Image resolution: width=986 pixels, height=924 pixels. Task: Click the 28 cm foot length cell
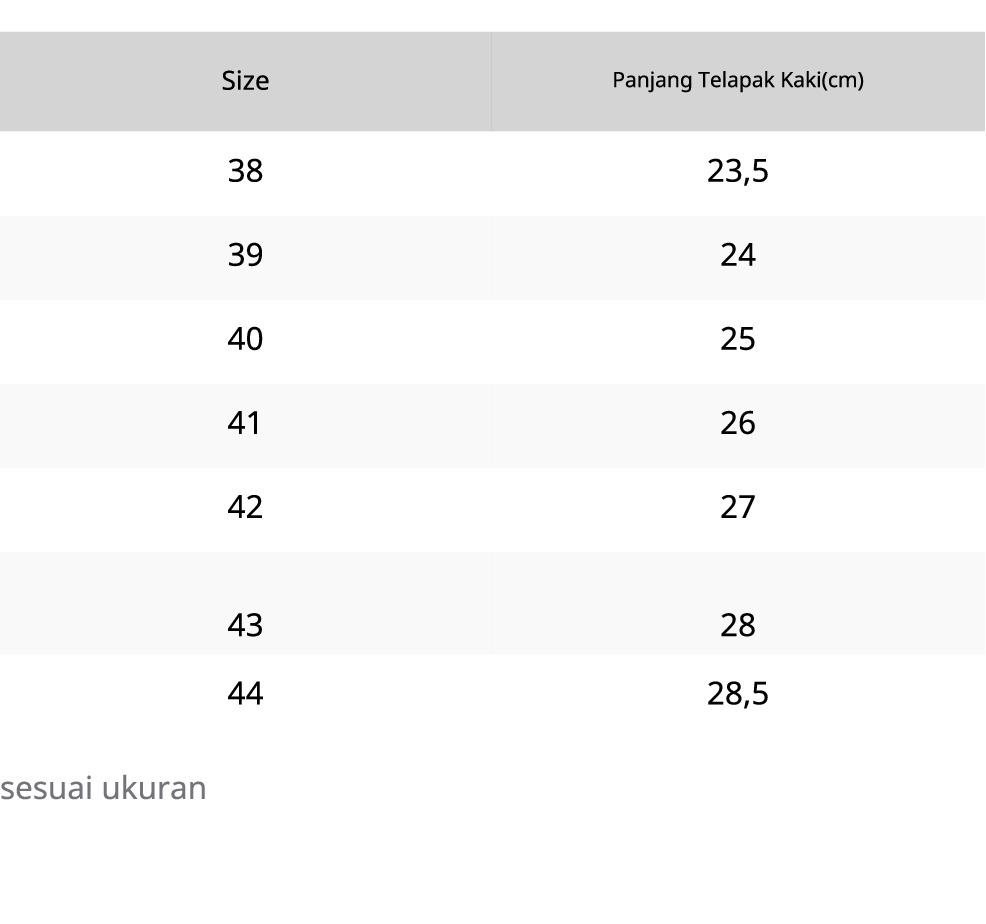pos(737,625)
